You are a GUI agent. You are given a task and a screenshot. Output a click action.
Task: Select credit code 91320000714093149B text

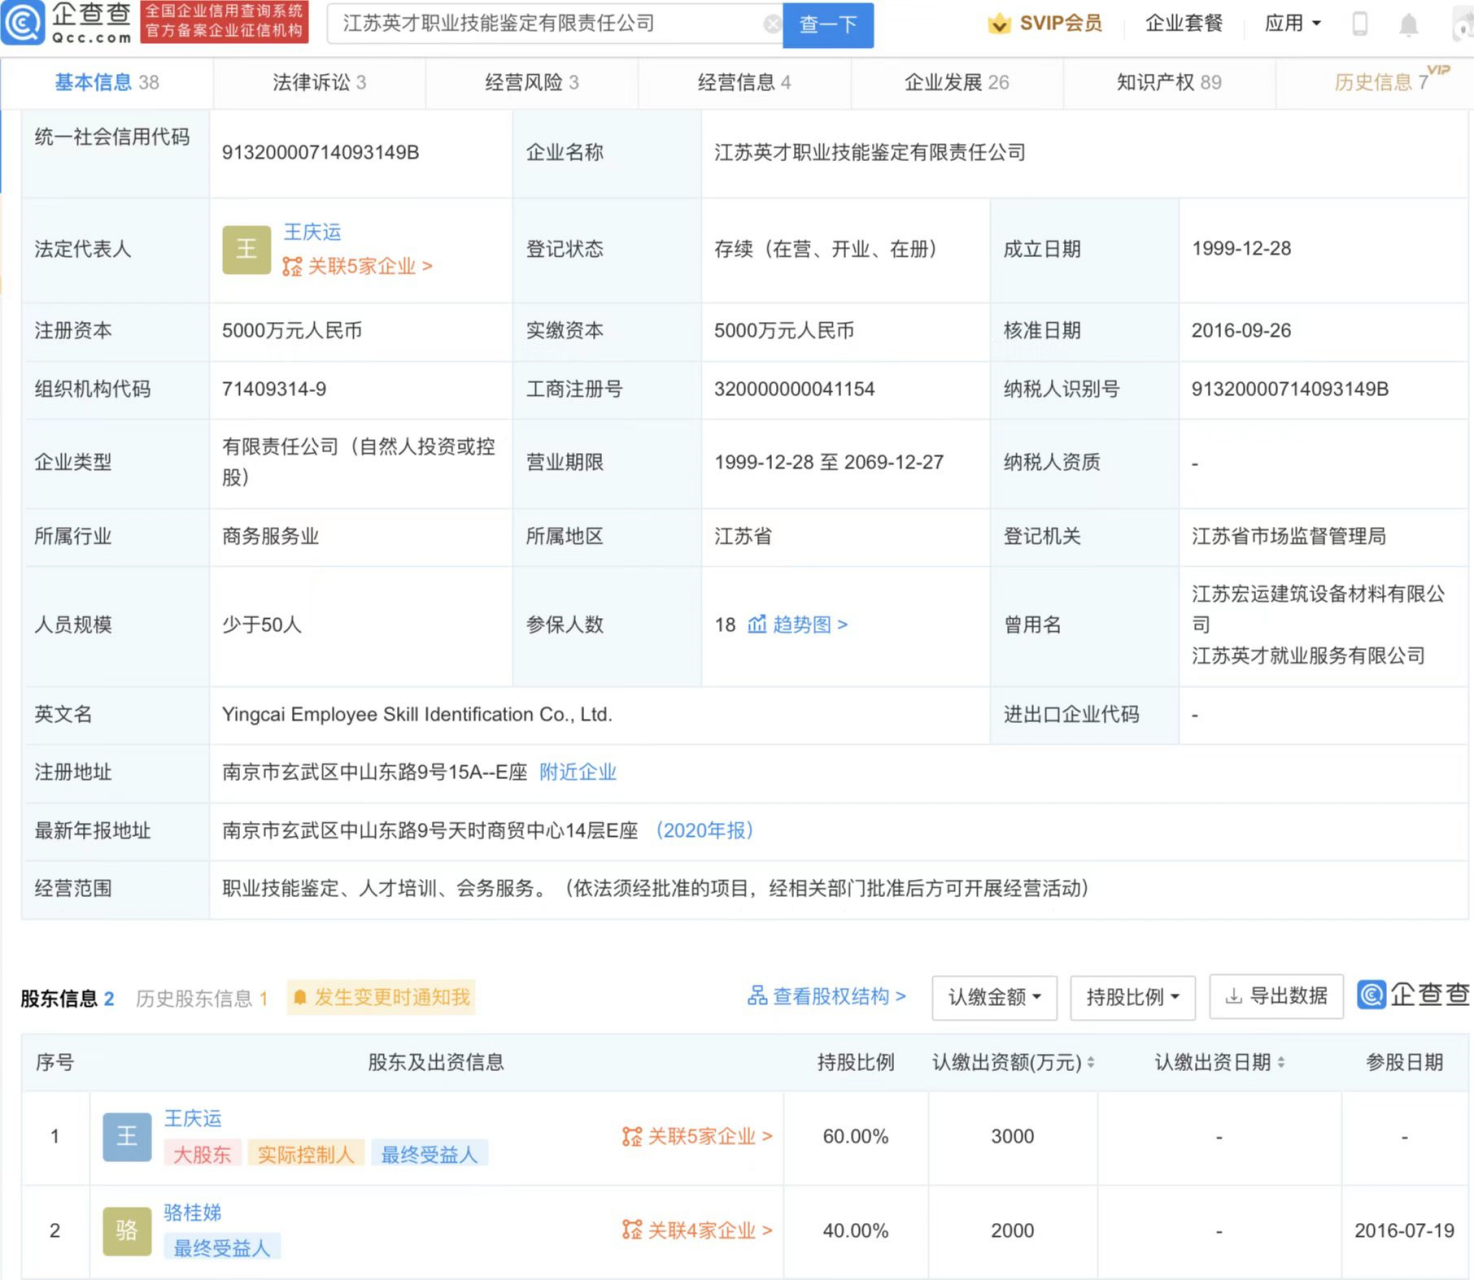tap(320, 152)
